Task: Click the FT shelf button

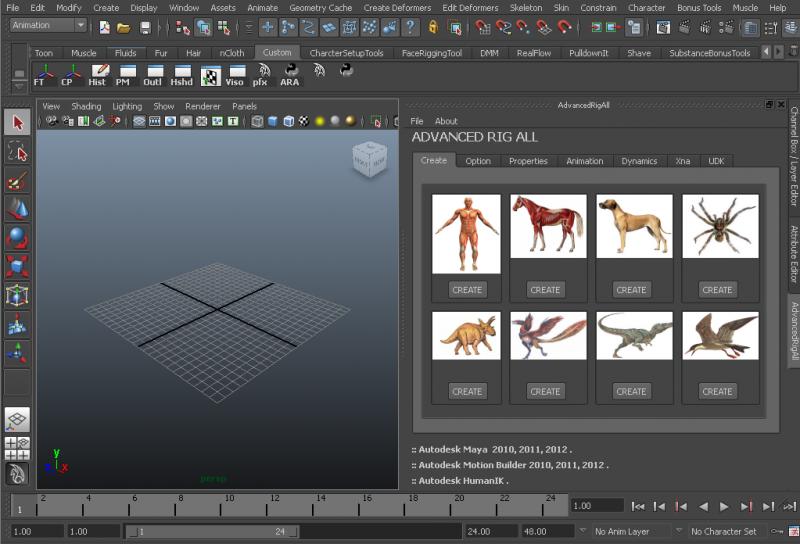Action: 44,76
